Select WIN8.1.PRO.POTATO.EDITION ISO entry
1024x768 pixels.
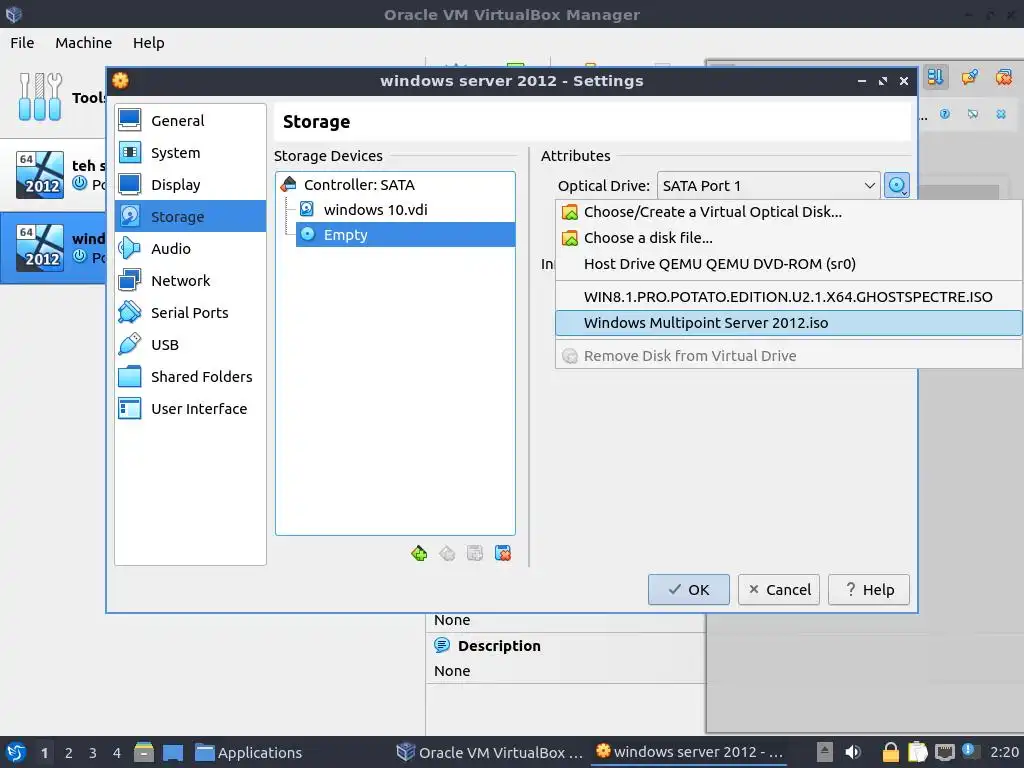(x=788, y=296)
